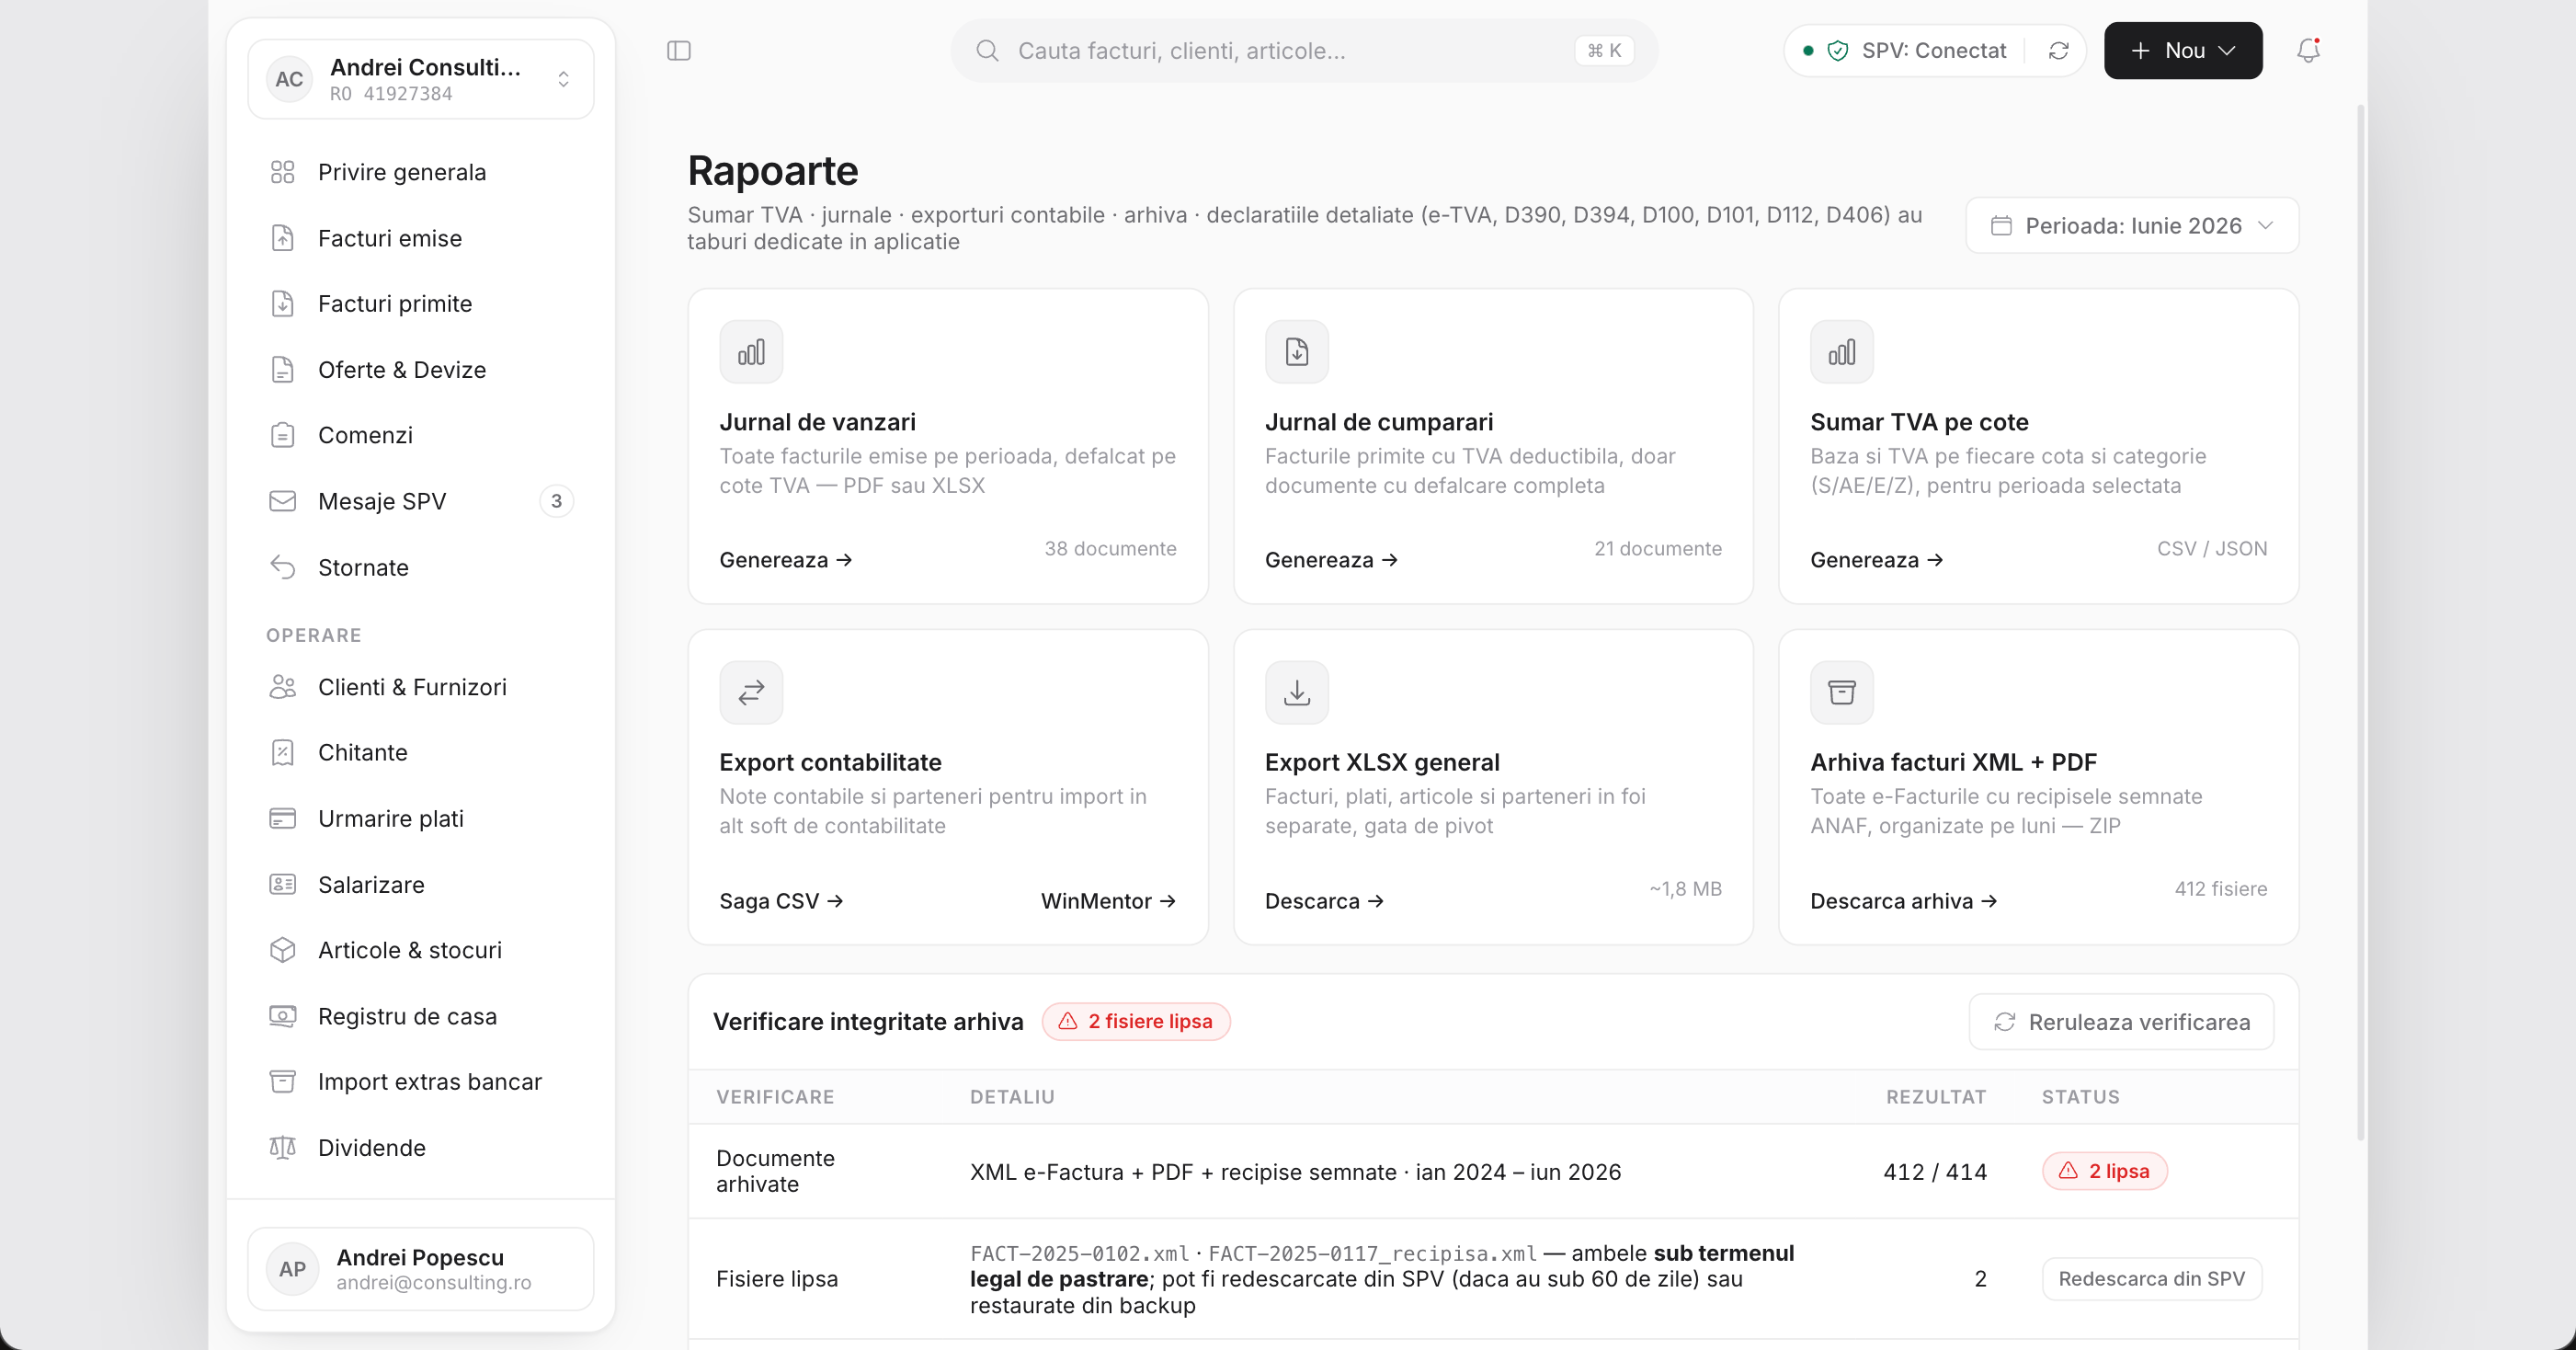Viewport: 2576px width, 1350px height.
Task: Click the Oferte & Devize file icon
Action: pos(283,370)
